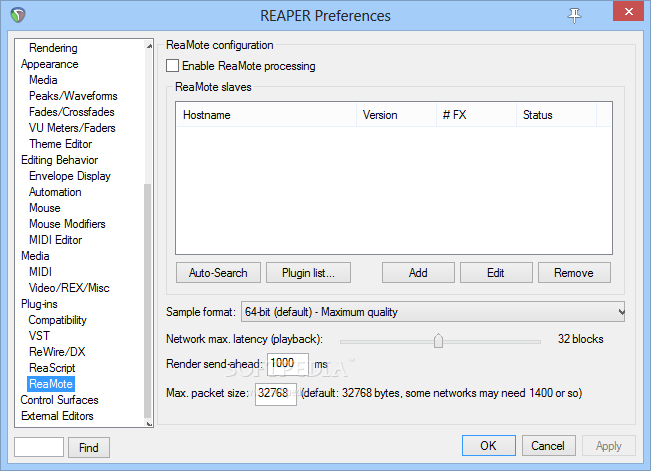Select highlighted ReaMote tree item
651x471 pixels.
(x=51, y=384)
